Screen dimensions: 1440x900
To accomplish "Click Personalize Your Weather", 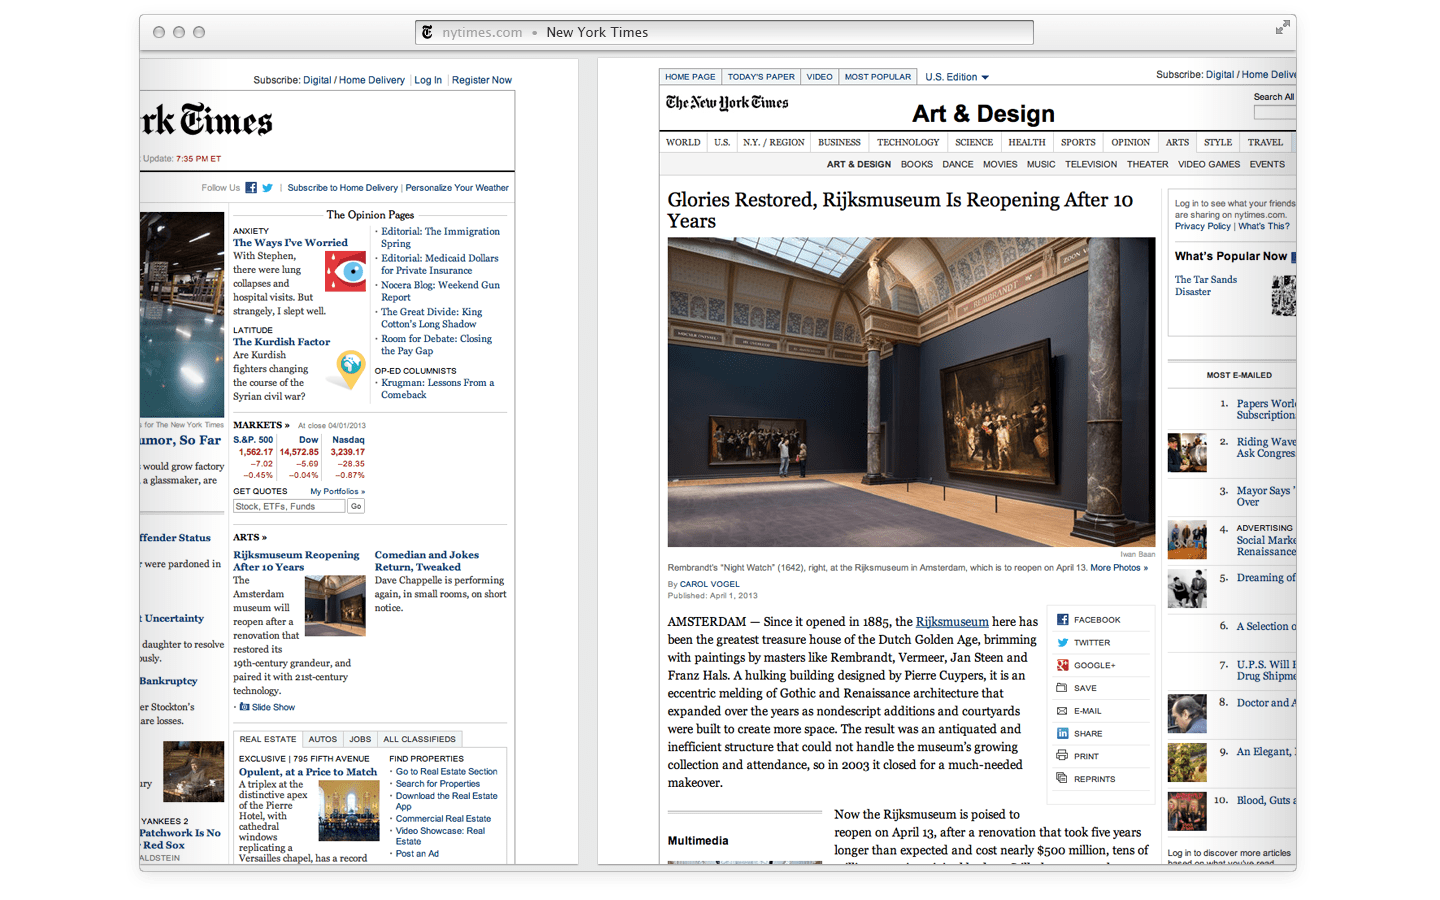I will pos(457,188).
